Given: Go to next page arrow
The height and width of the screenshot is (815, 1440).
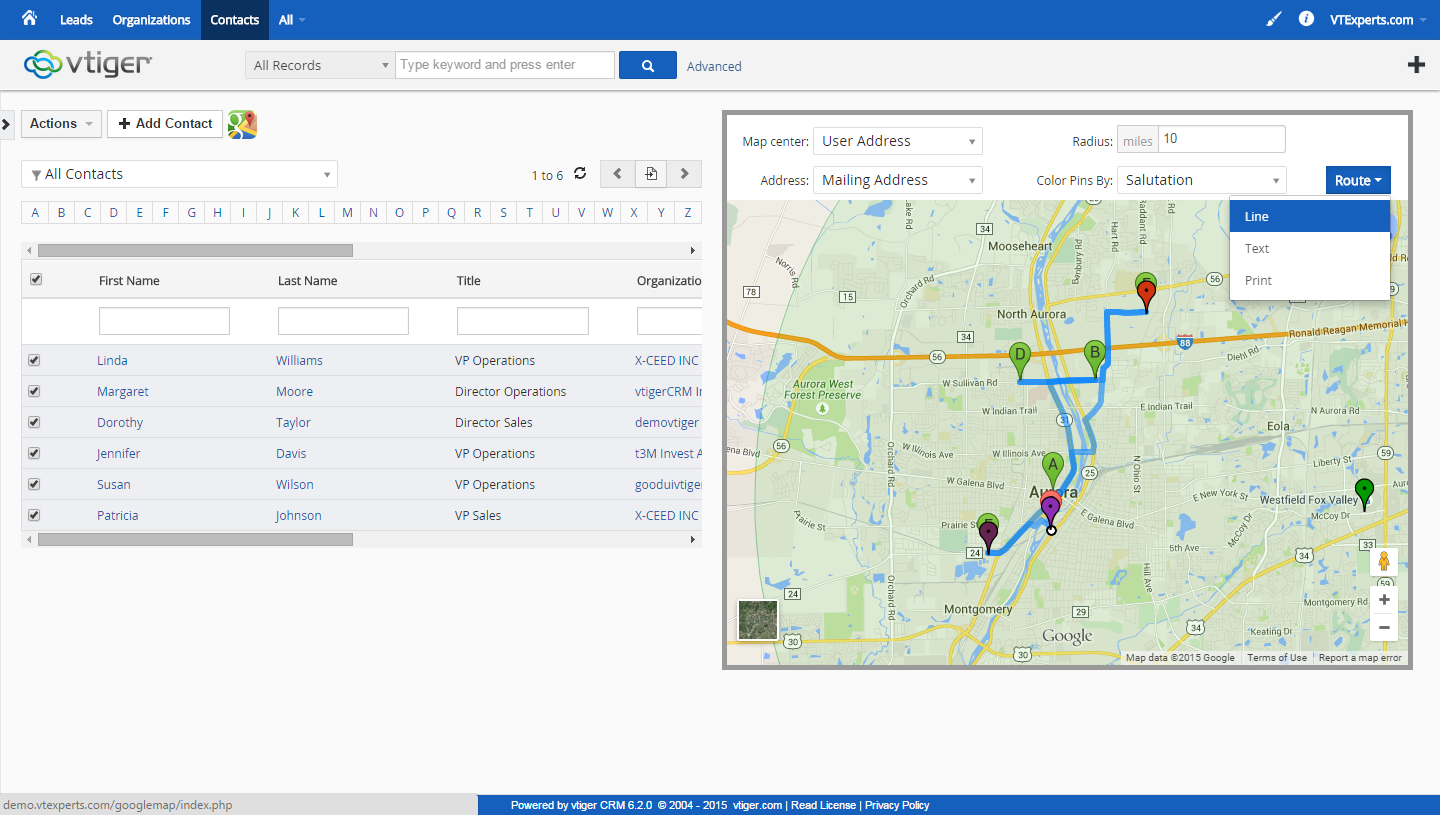Looking at the screenshot, I should (x=684, y=174).
